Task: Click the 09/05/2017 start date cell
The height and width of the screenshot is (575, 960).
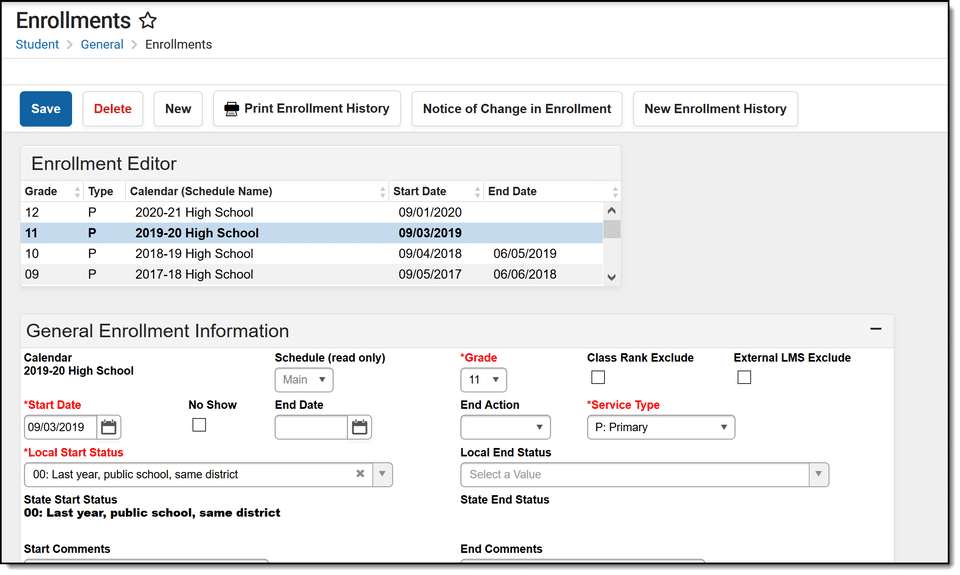Action: (430, 274)
